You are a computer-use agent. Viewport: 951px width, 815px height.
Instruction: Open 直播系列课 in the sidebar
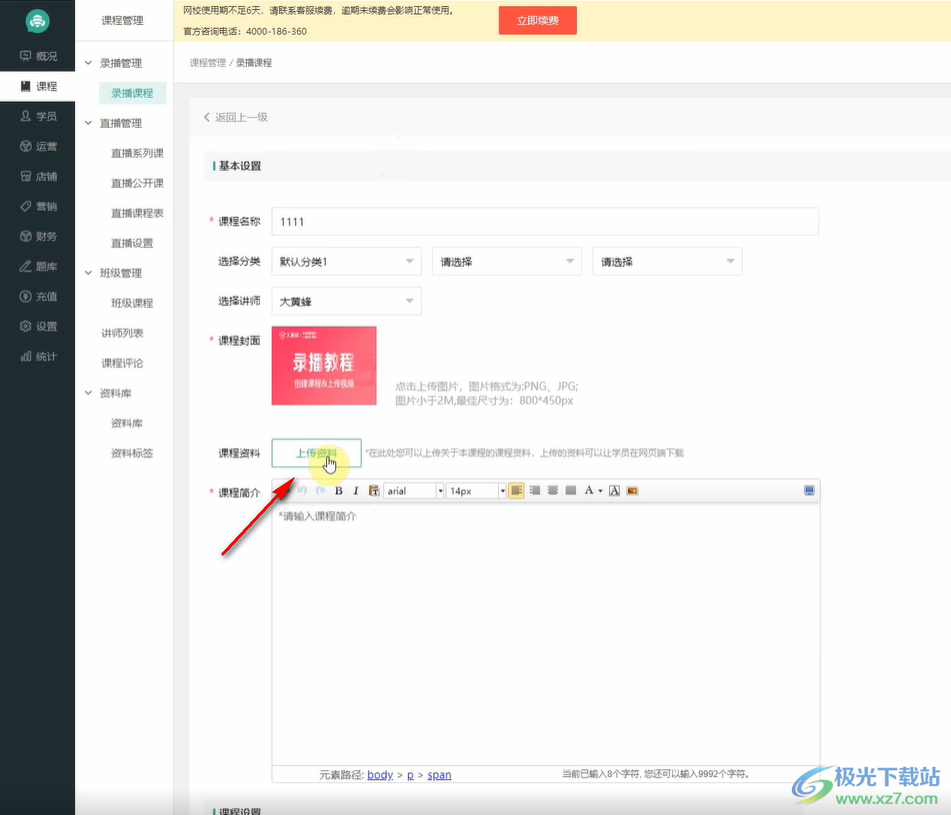[137, 153]
